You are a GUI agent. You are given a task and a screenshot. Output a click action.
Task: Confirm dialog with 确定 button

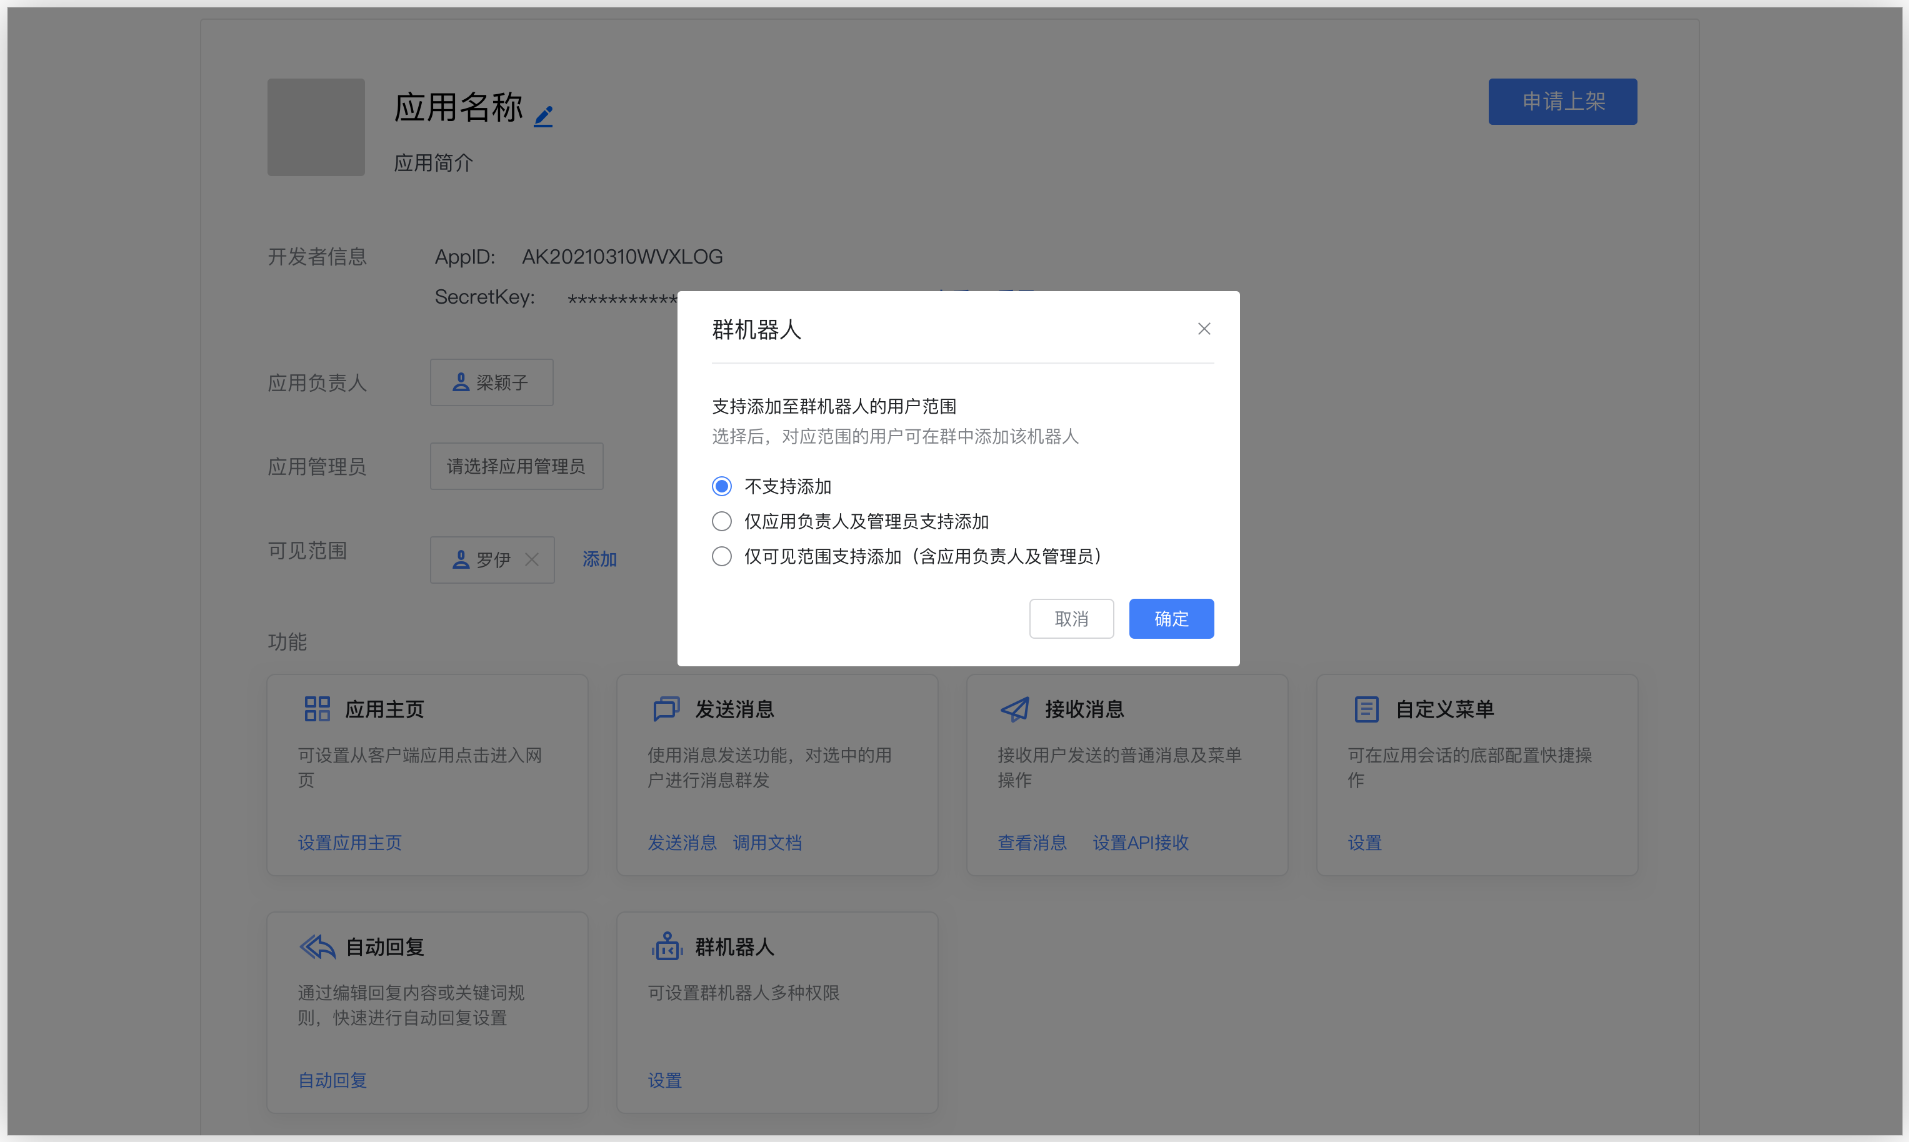(x=1170, y=618)
